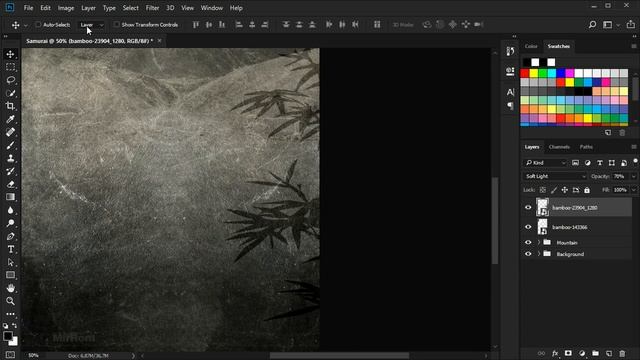This screenshot has width=640, height=360.
Task: Expand the Background group
Action: [539, 254]
